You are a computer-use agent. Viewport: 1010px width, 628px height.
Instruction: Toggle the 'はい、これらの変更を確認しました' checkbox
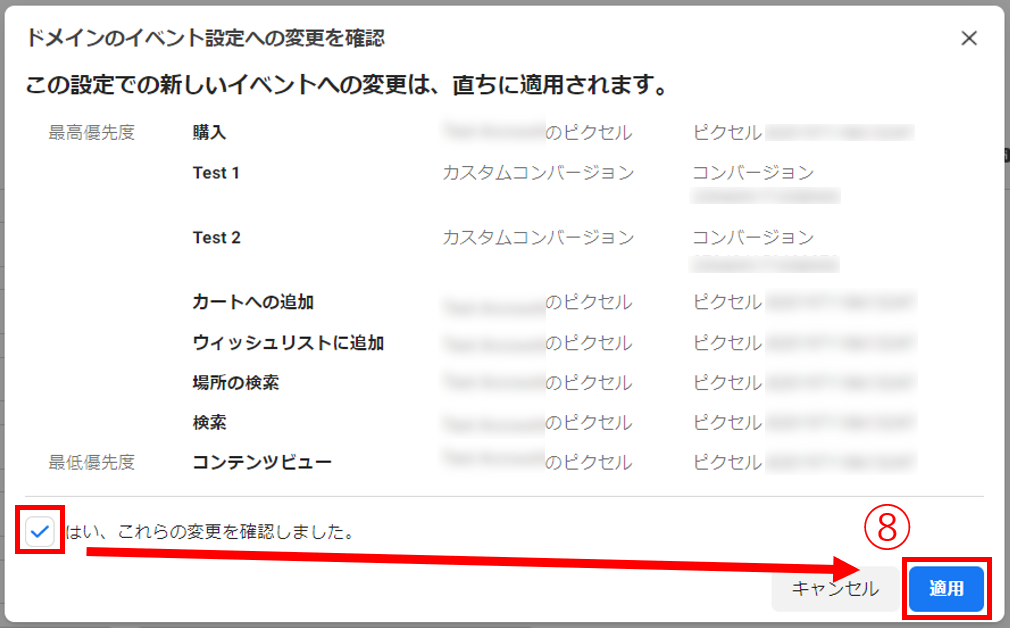click(x=40, y=532)
